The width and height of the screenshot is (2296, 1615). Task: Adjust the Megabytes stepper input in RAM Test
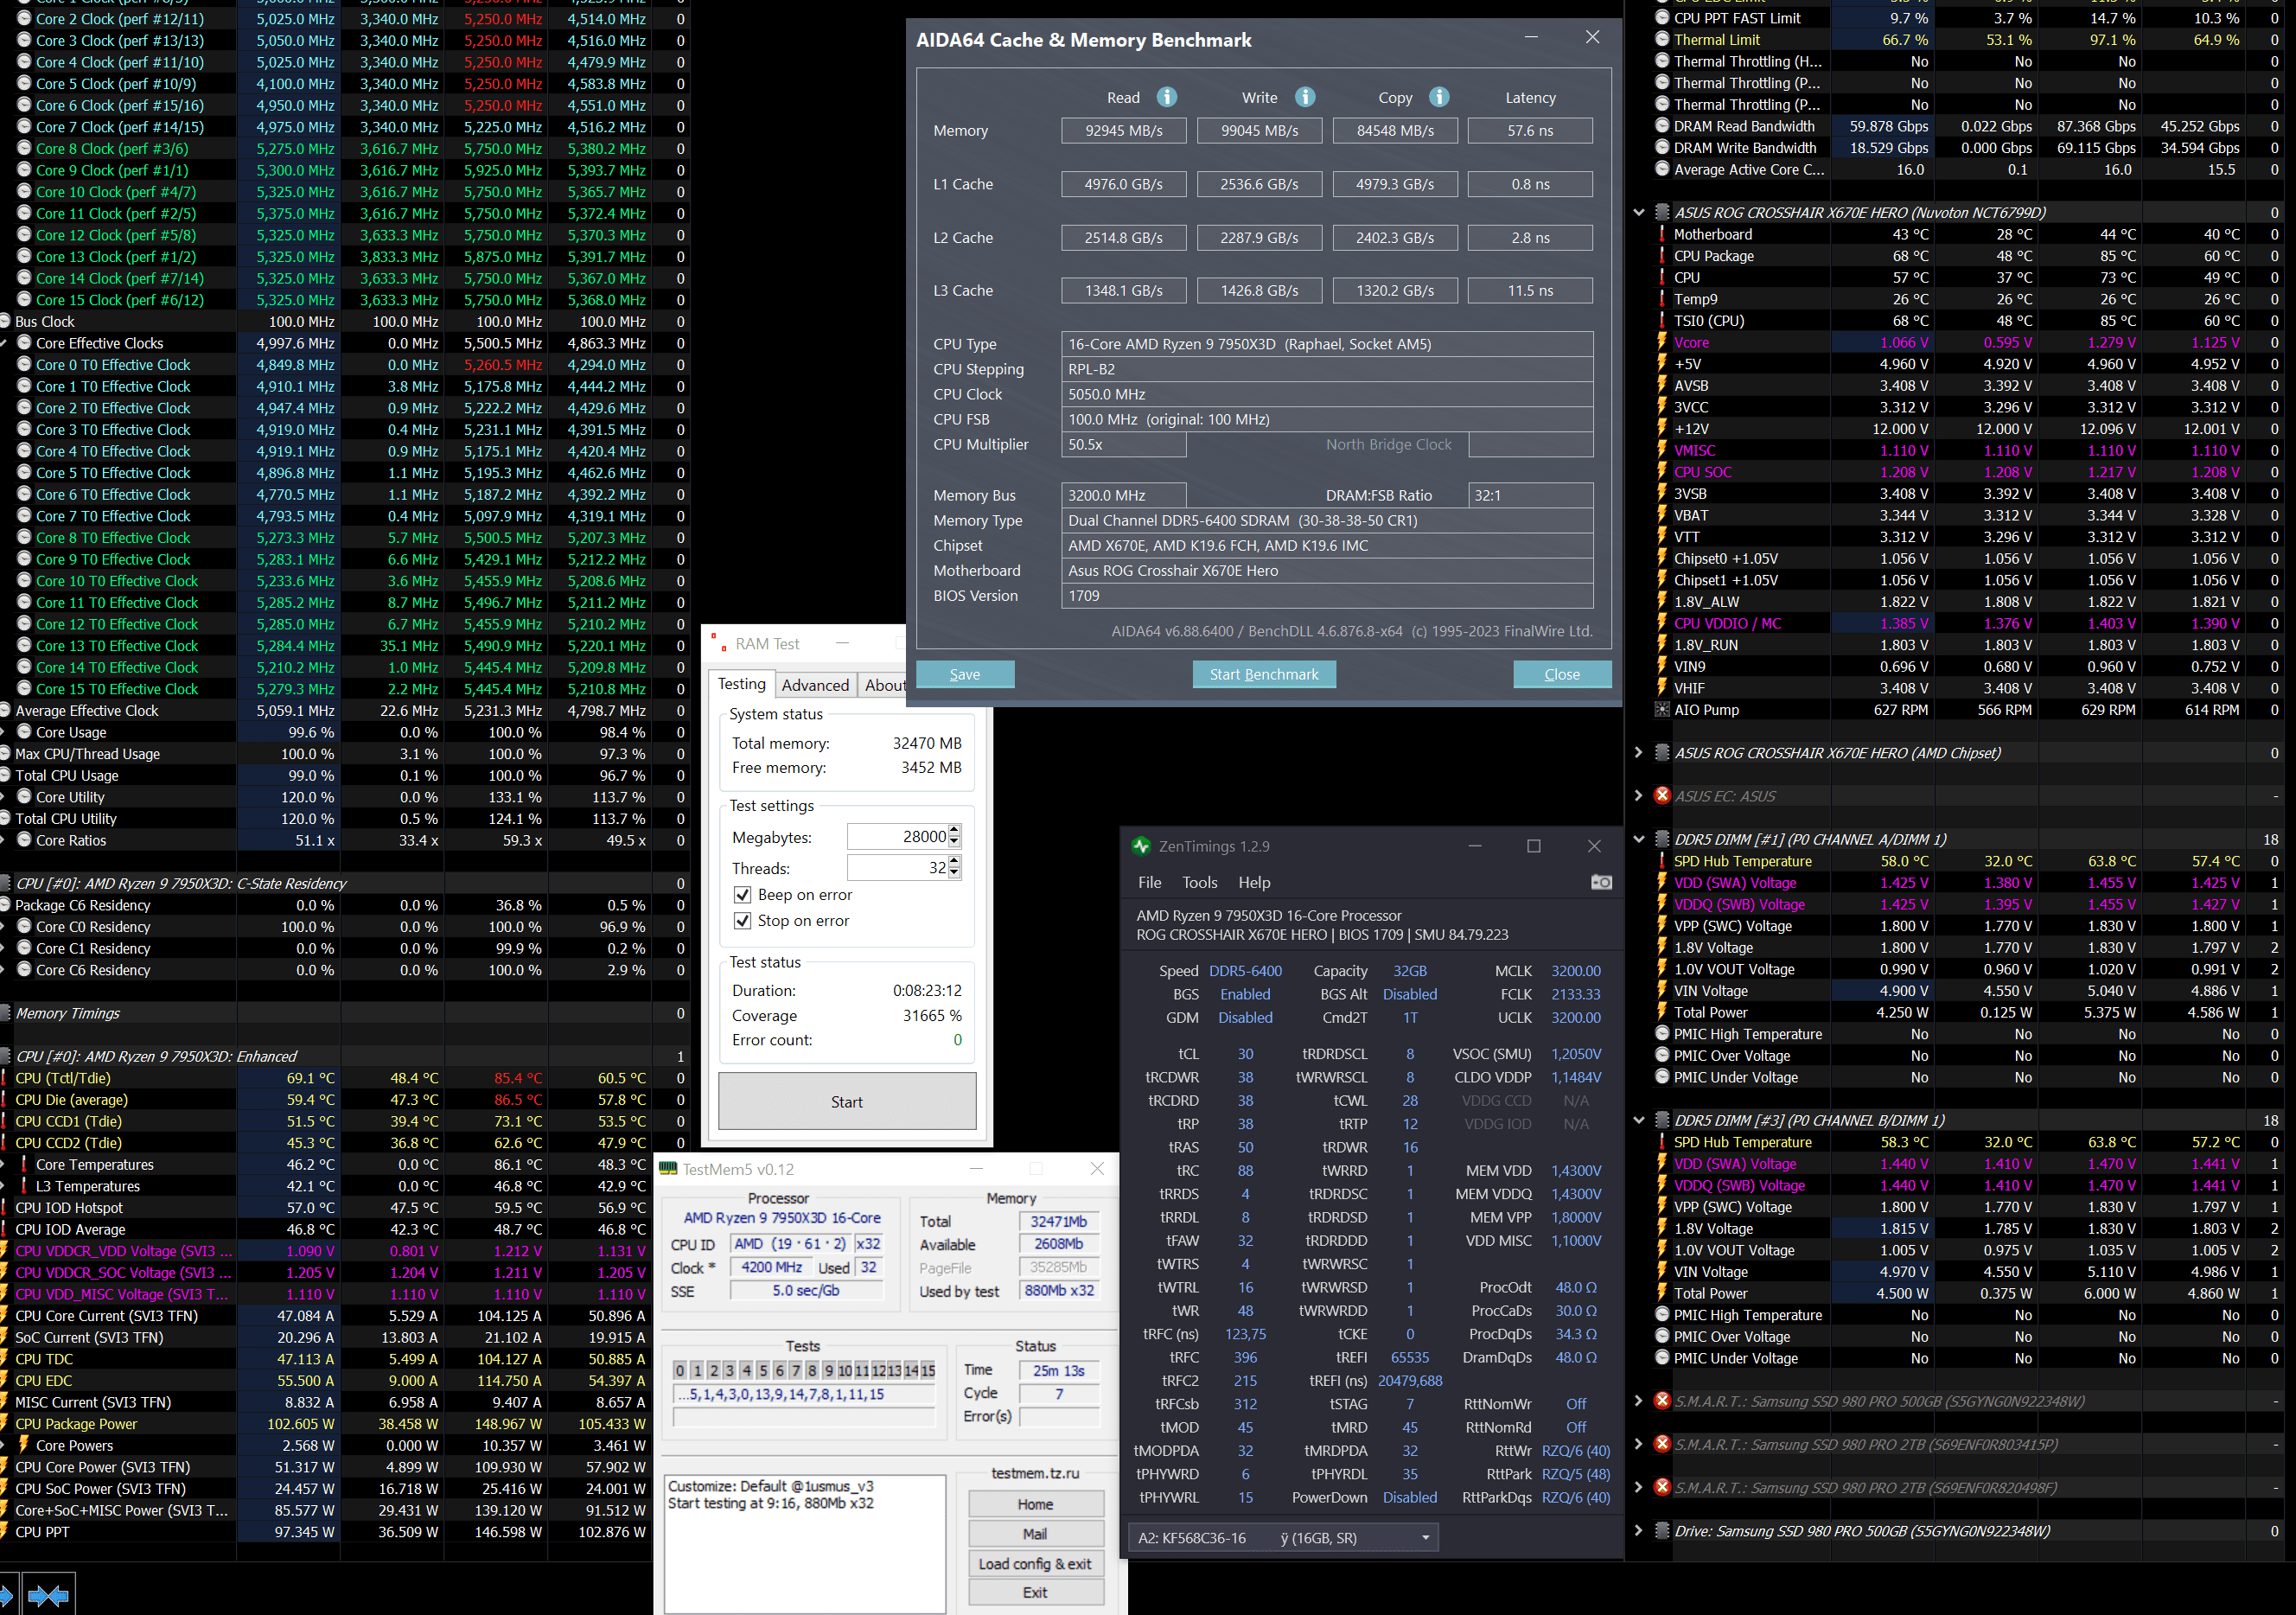[949, 837]
